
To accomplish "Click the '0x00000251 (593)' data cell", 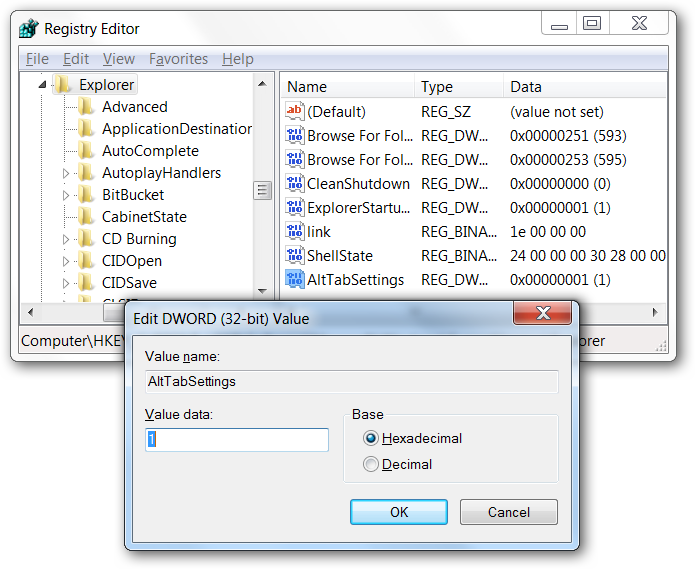I will point(568,136).
